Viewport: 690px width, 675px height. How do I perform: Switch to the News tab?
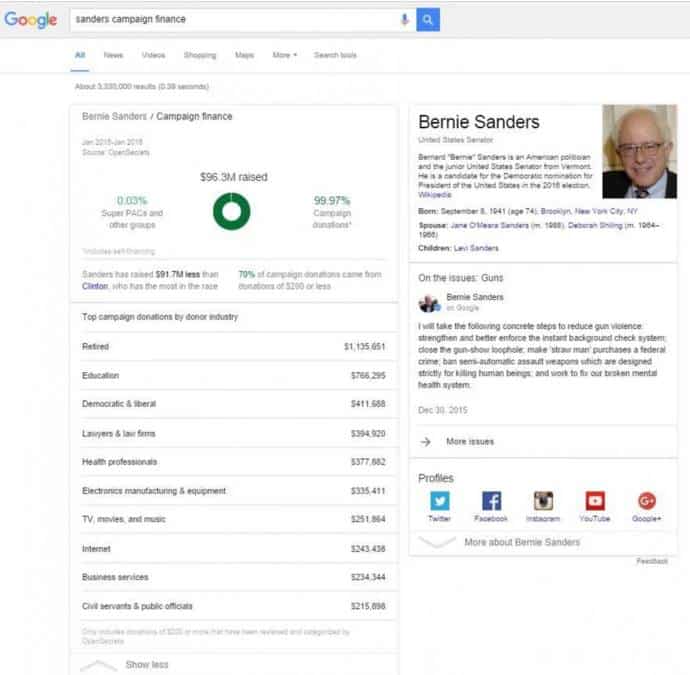113,55
